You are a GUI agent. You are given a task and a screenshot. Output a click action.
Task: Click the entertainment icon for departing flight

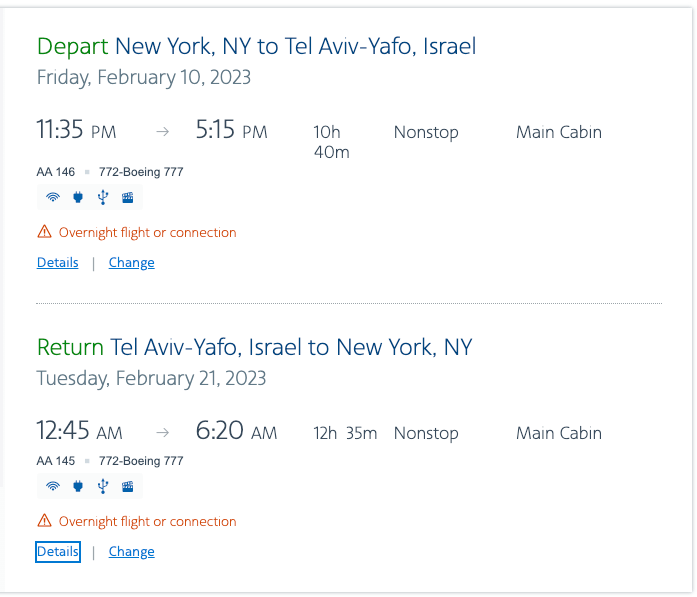127,198
